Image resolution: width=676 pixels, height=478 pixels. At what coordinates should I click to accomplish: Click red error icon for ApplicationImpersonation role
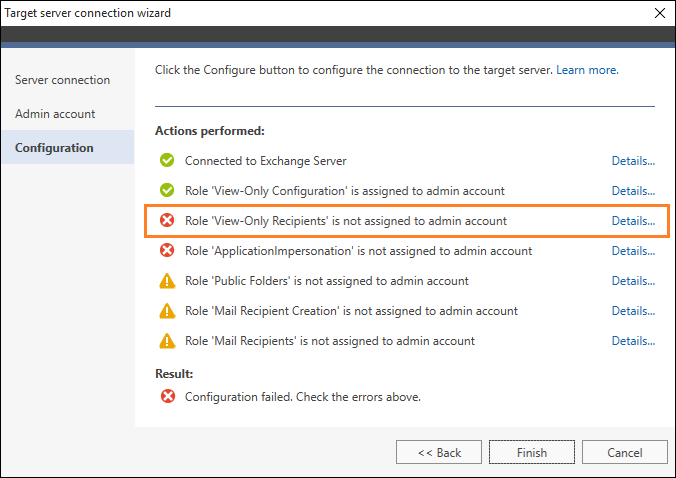[x=167, y=250]
